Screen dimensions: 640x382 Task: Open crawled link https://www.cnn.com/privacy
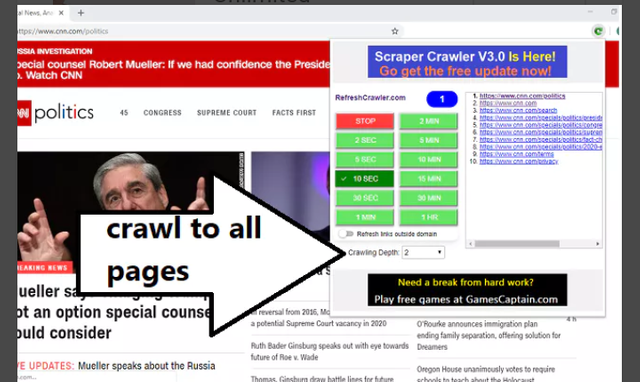[x=518, y=162]
